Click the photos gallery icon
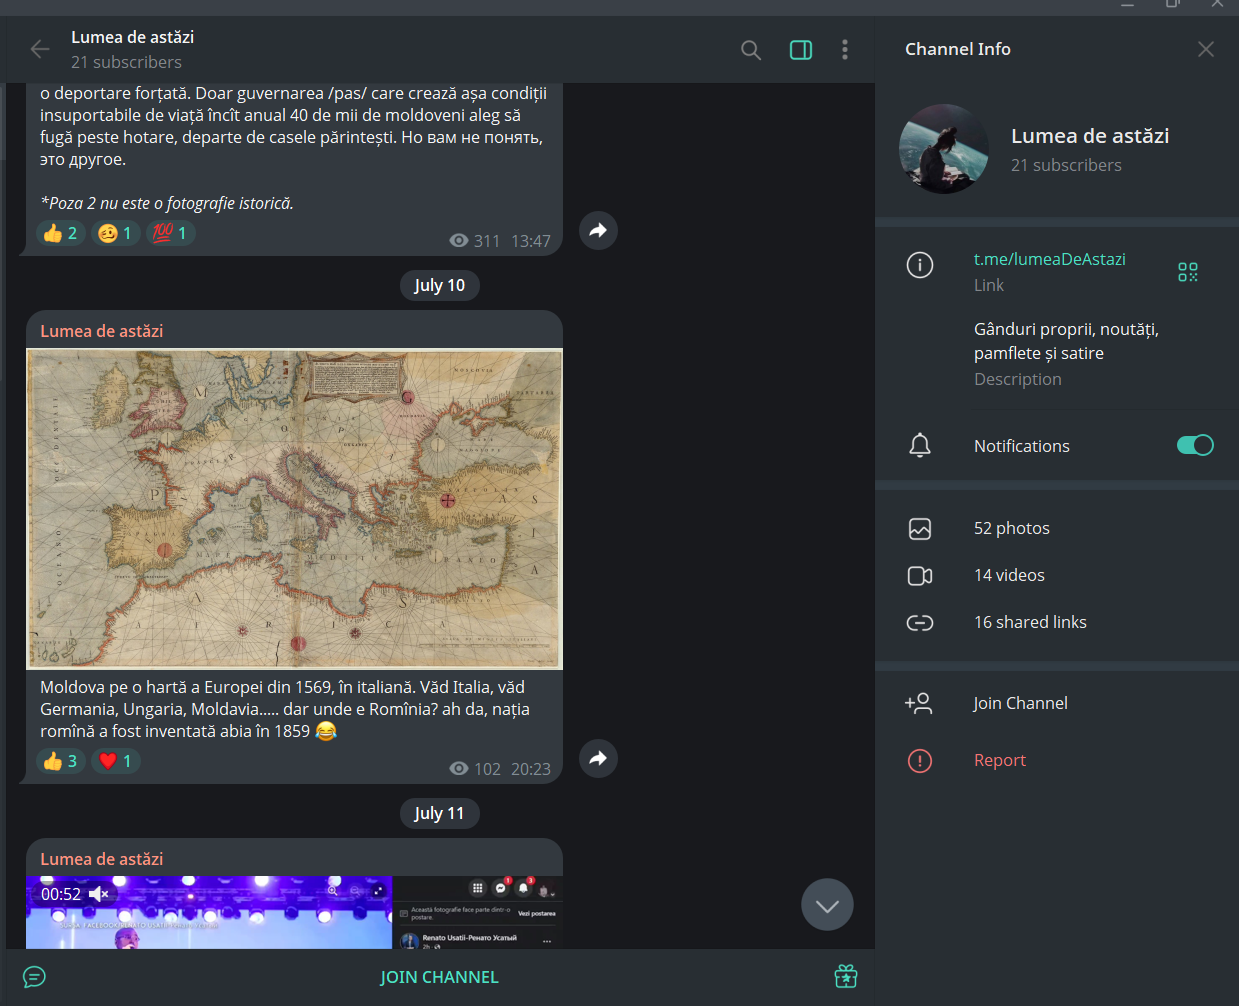 (x=920, y=529)
